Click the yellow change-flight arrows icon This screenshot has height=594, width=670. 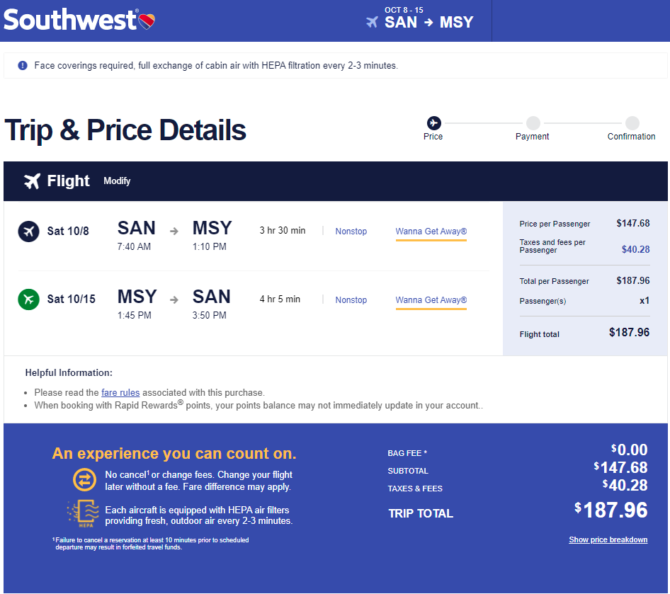click(85, 480)
